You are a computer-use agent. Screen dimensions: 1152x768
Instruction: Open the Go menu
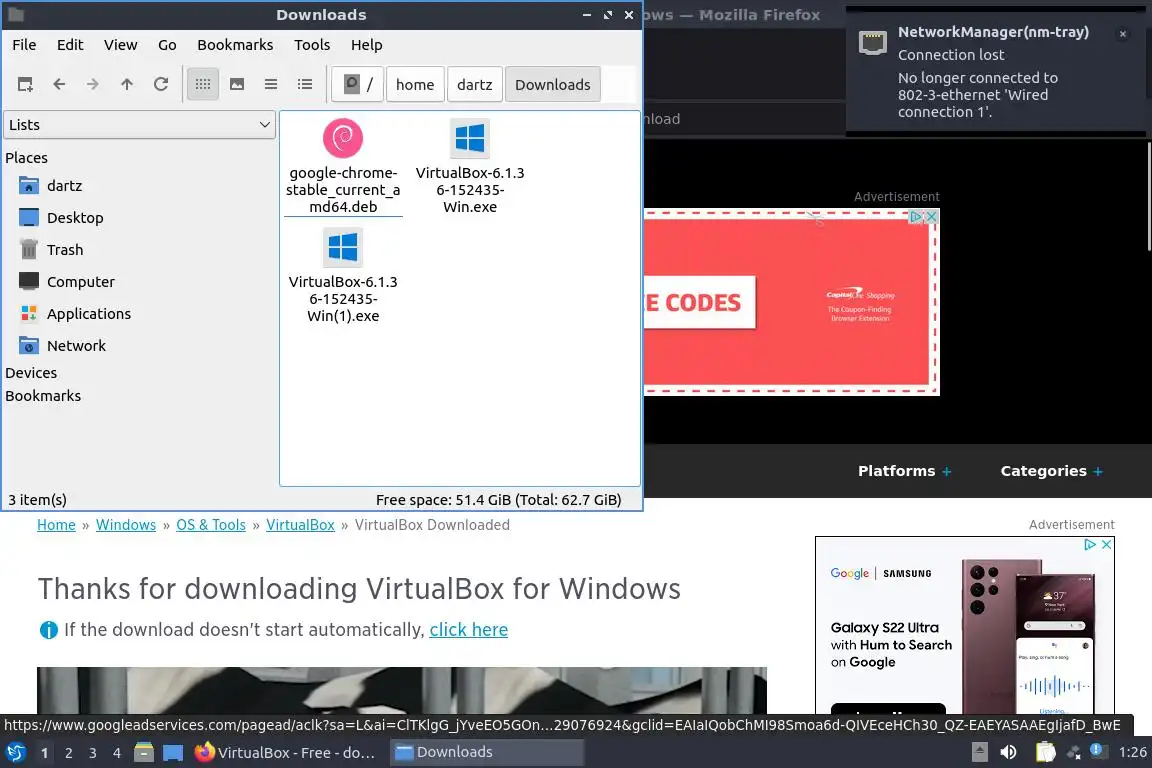pos(167,45)
